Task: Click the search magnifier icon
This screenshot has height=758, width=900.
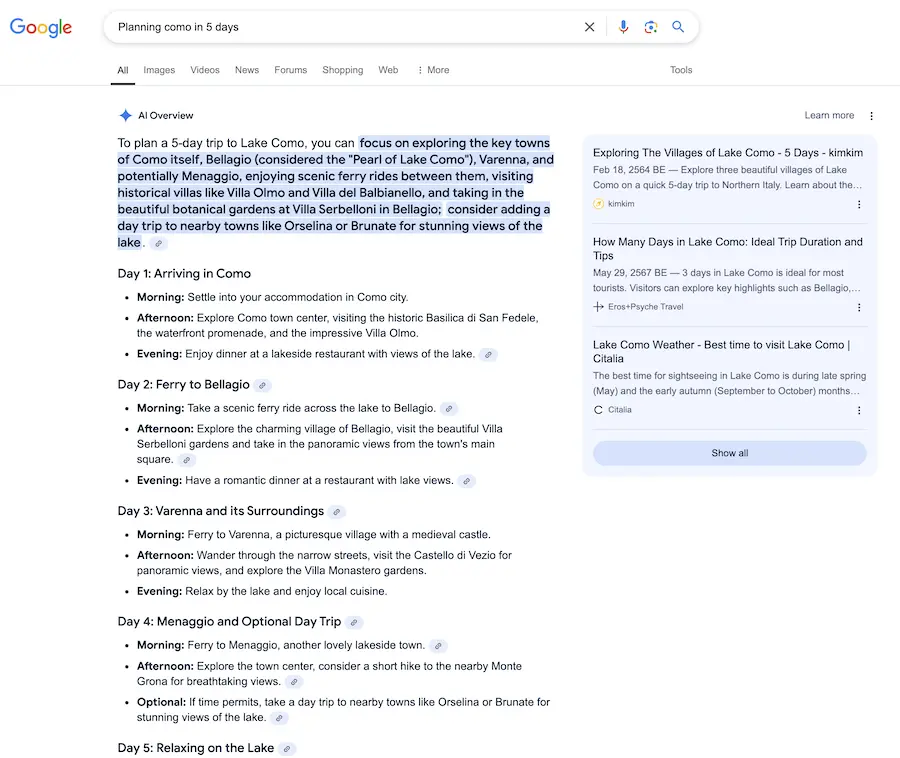Action: coord(678,27)
